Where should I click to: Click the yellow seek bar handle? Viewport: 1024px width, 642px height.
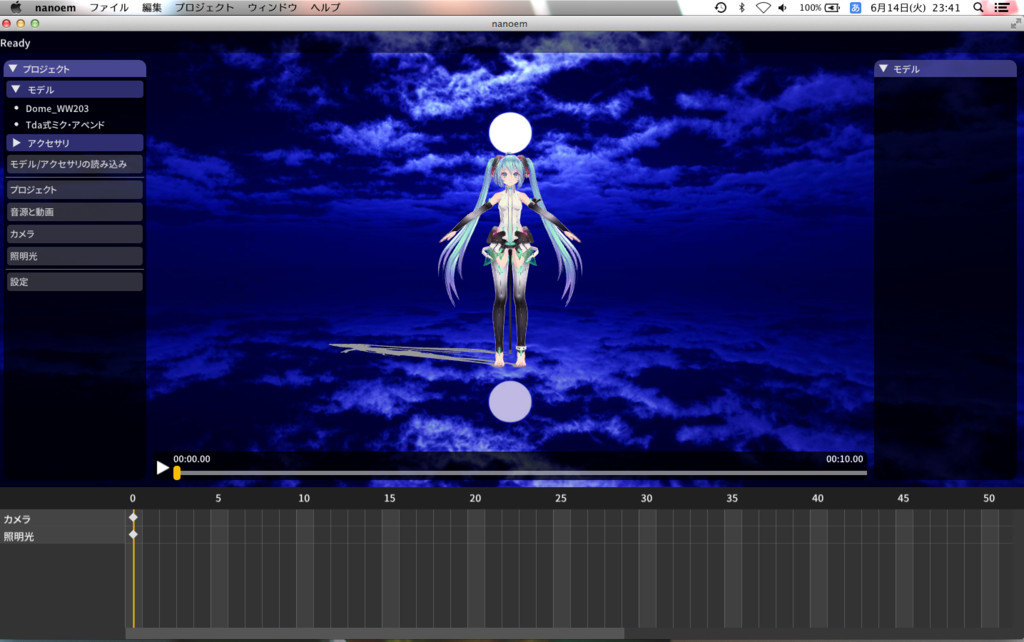(x=176, y=473)
